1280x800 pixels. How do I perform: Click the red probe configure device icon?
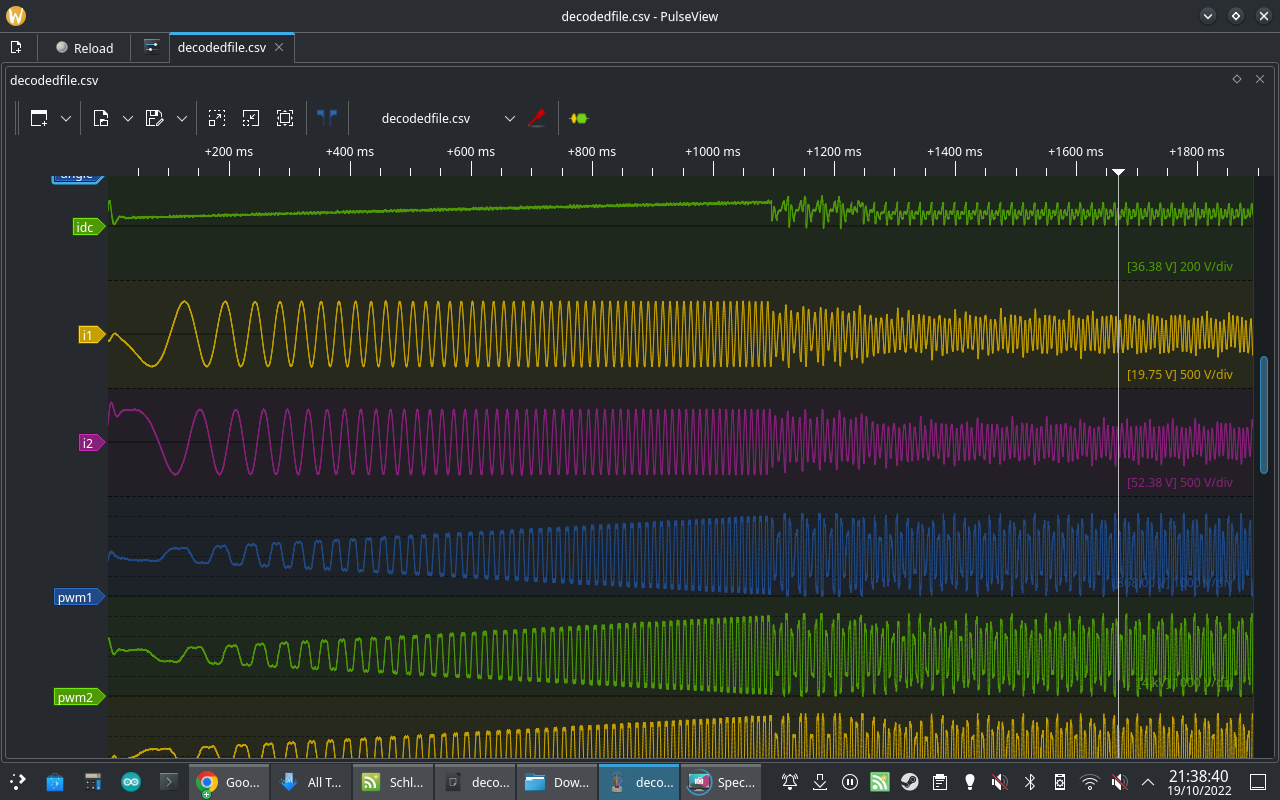click(x=537, y=118)
